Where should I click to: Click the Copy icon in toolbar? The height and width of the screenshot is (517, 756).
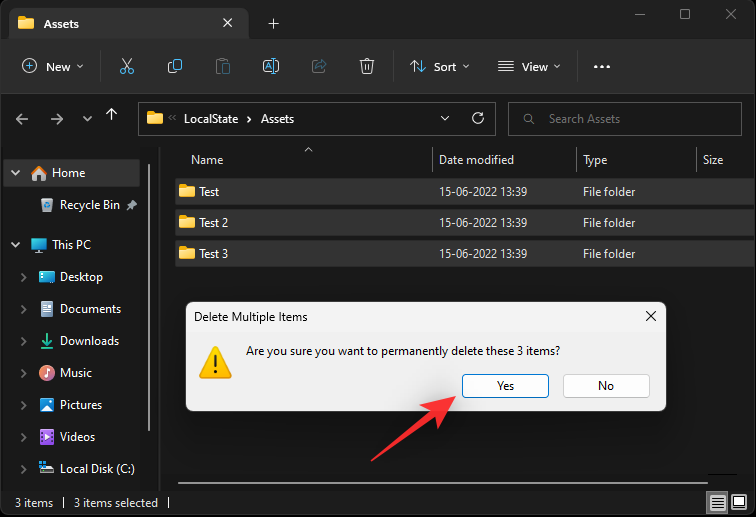175,66
